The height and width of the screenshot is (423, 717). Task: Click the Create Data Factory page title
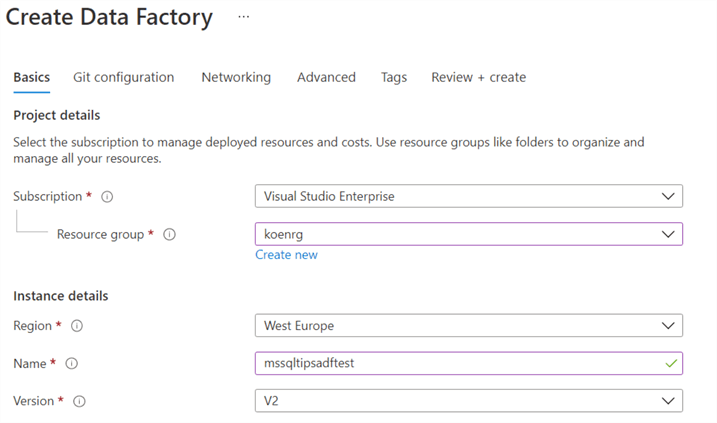tap(110, 18)
